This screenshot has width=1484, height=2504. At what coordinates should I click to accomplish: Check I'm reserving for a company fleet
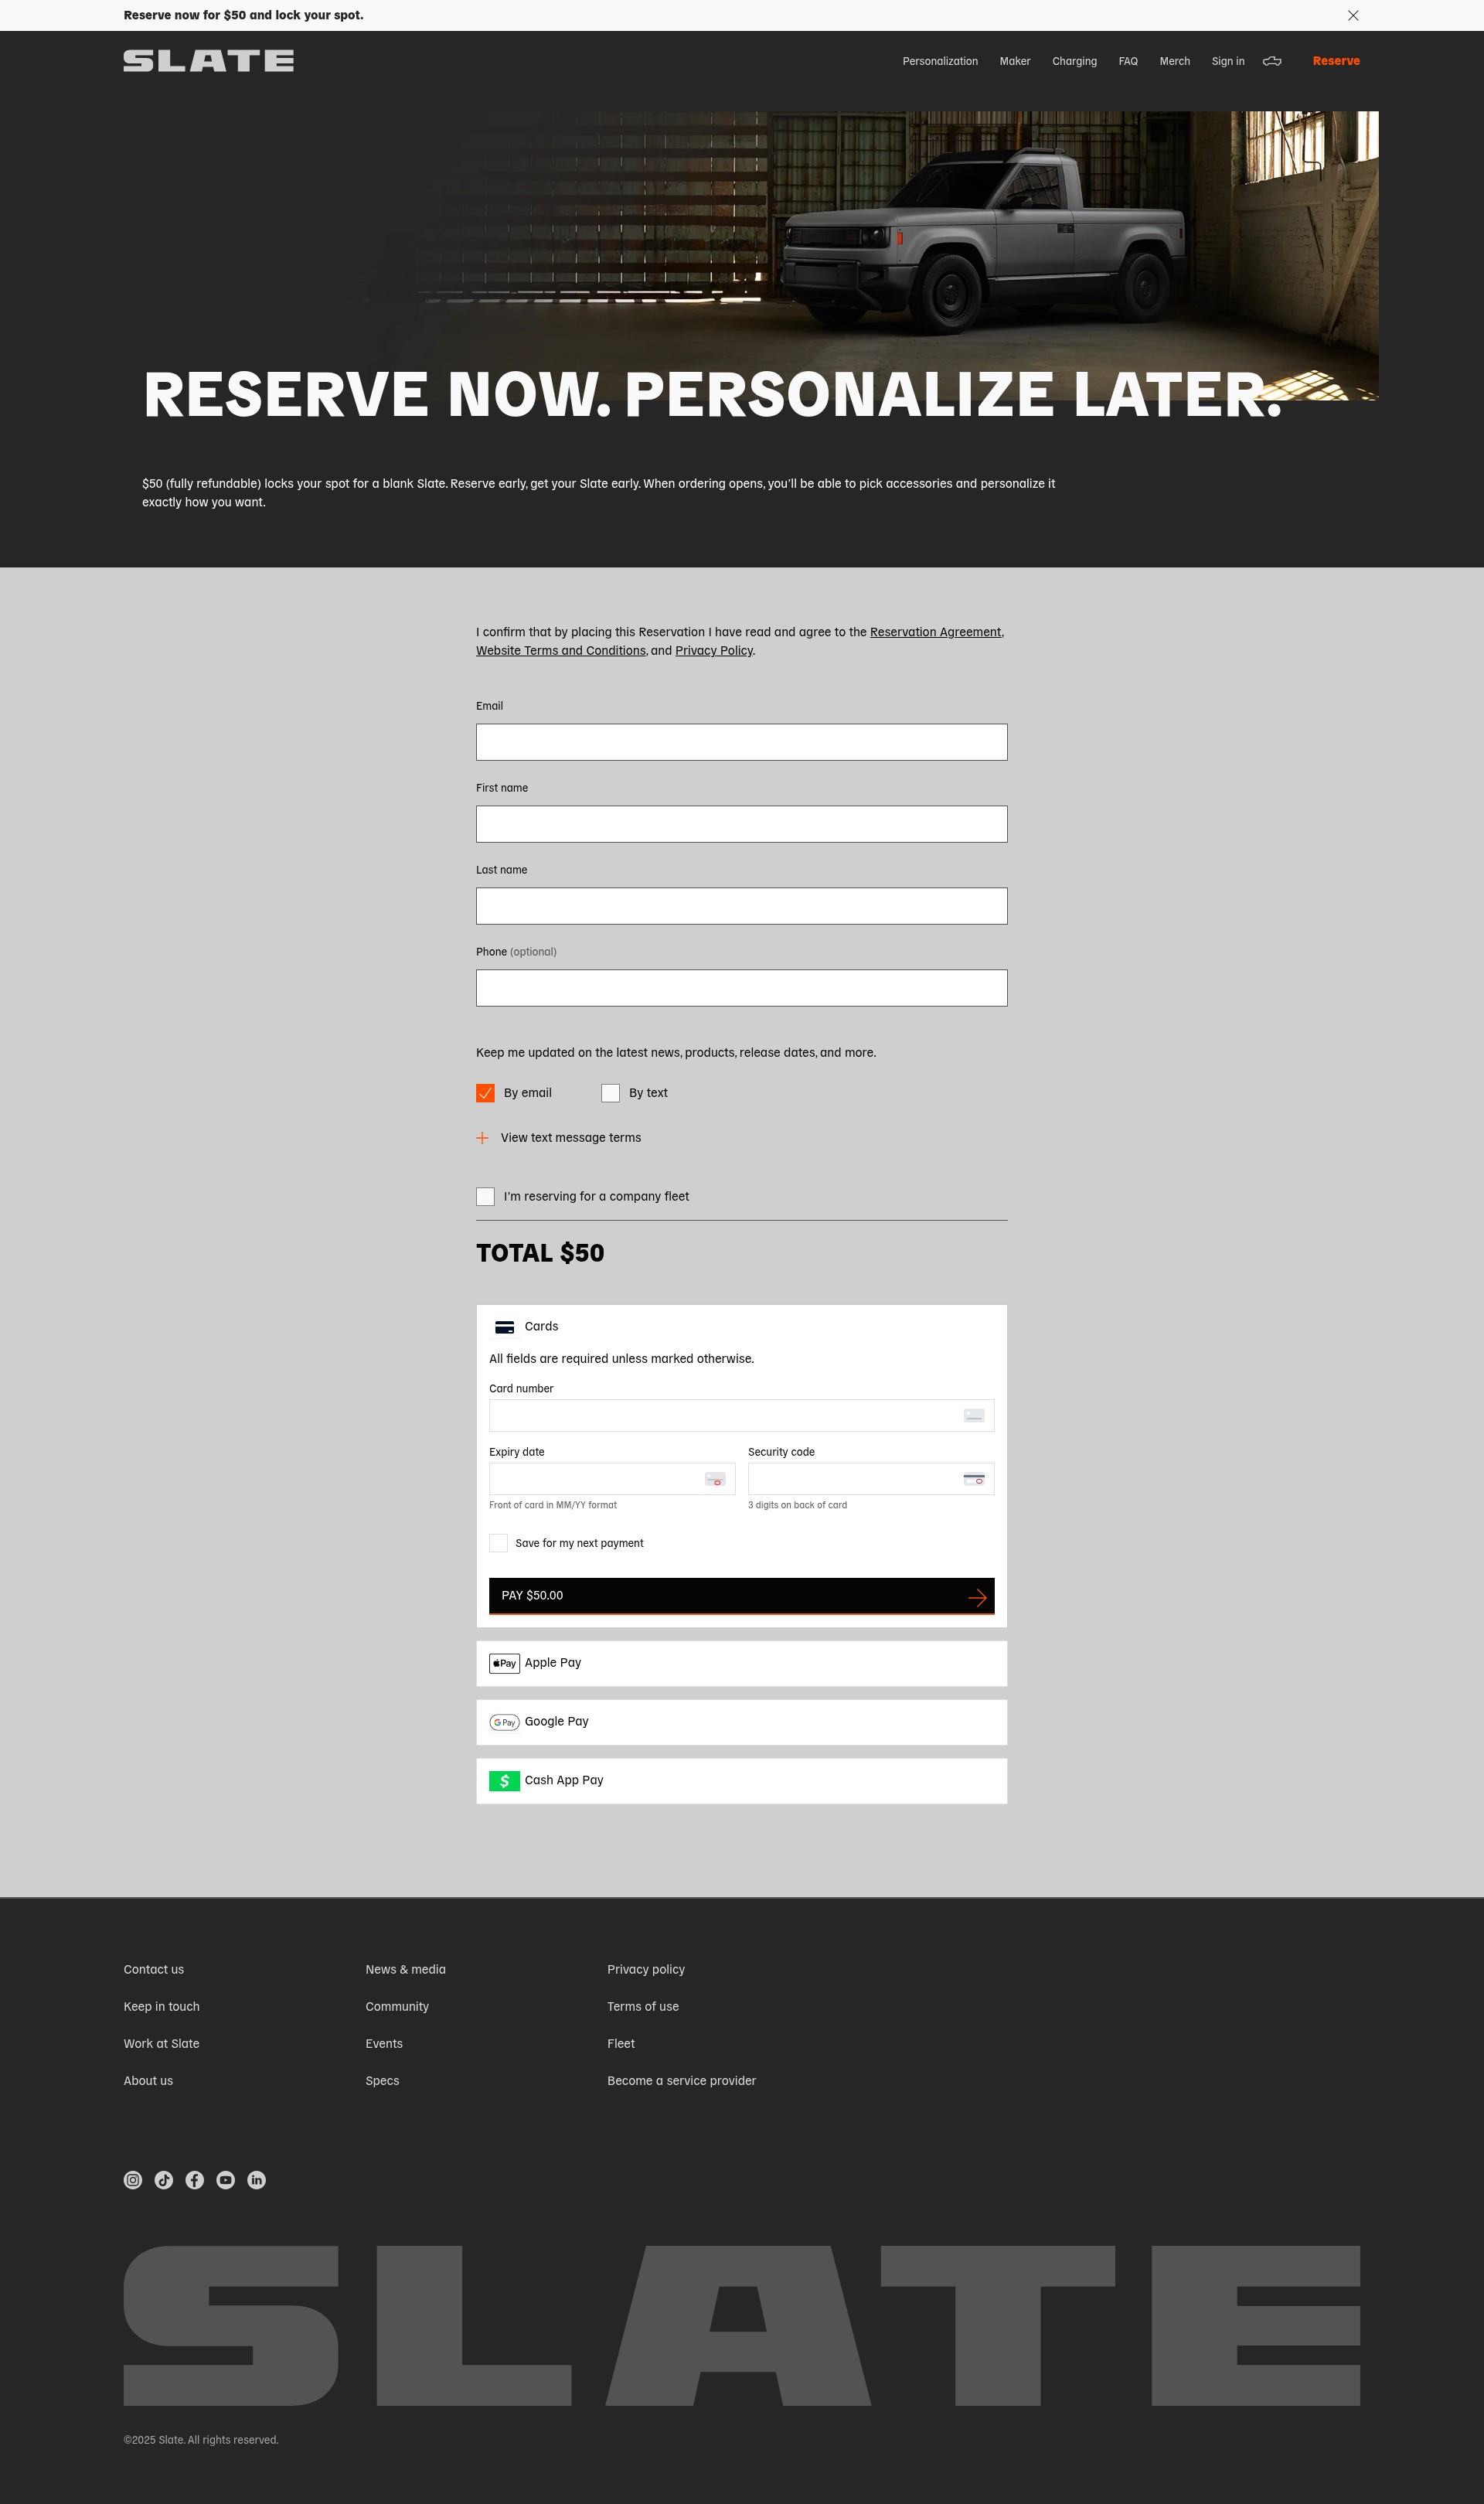tap(485, 1197)
